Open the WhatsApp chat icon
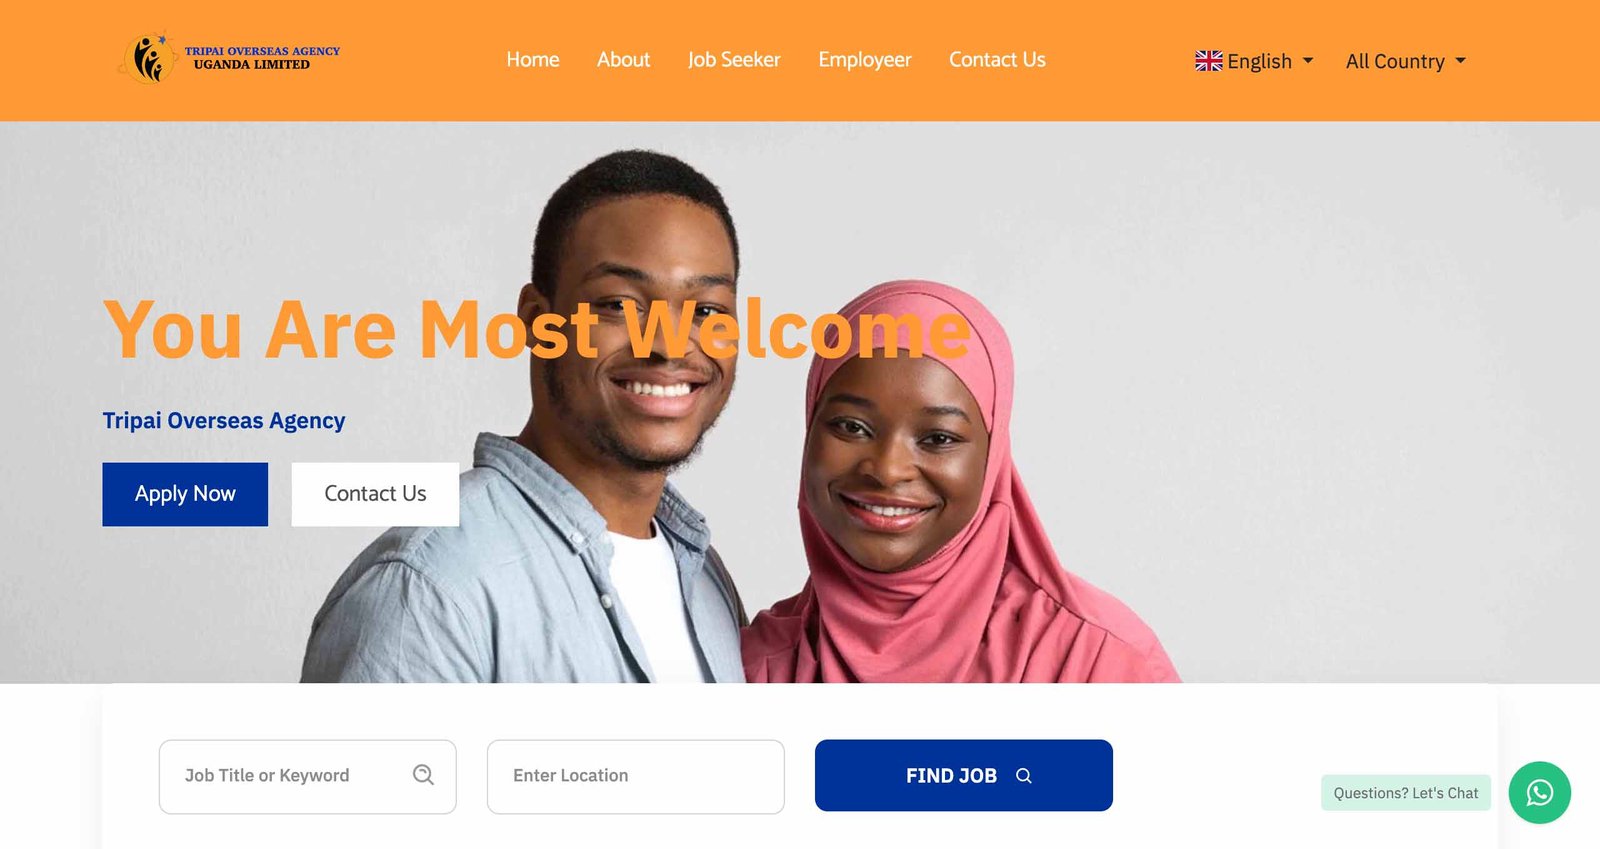Image resolution: width=1600 pixels, height=849 pixels. [x=1539, y=793]
